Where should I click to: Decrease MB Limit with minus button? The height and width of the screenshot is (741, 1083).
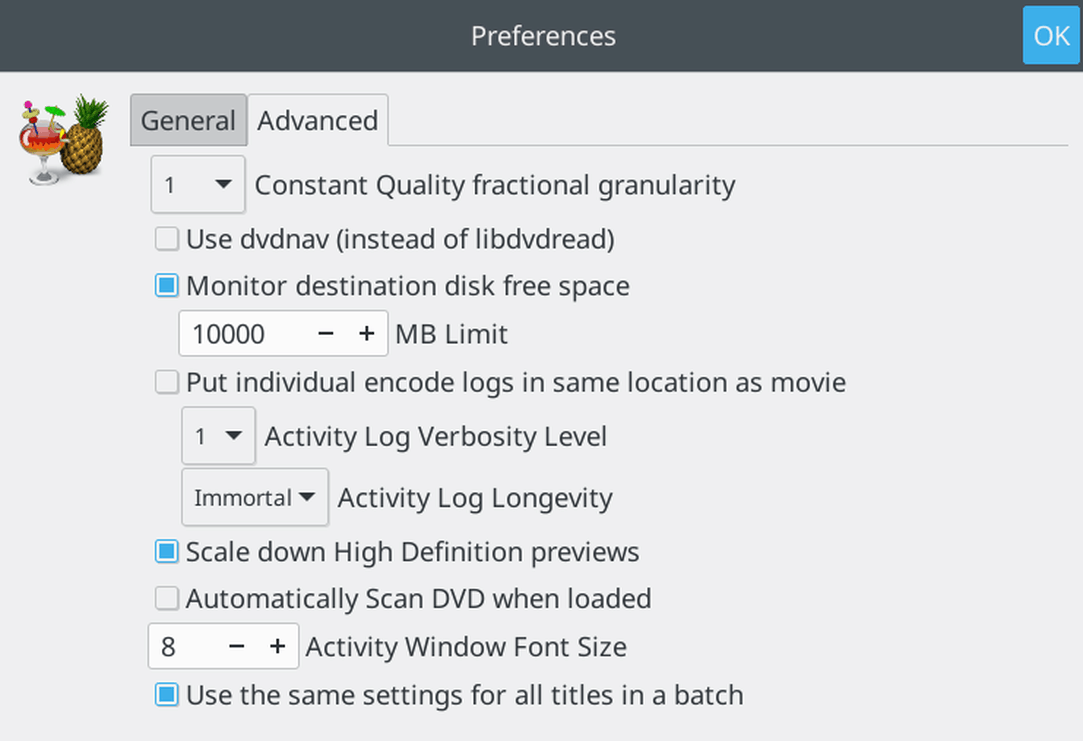[326, 334]
